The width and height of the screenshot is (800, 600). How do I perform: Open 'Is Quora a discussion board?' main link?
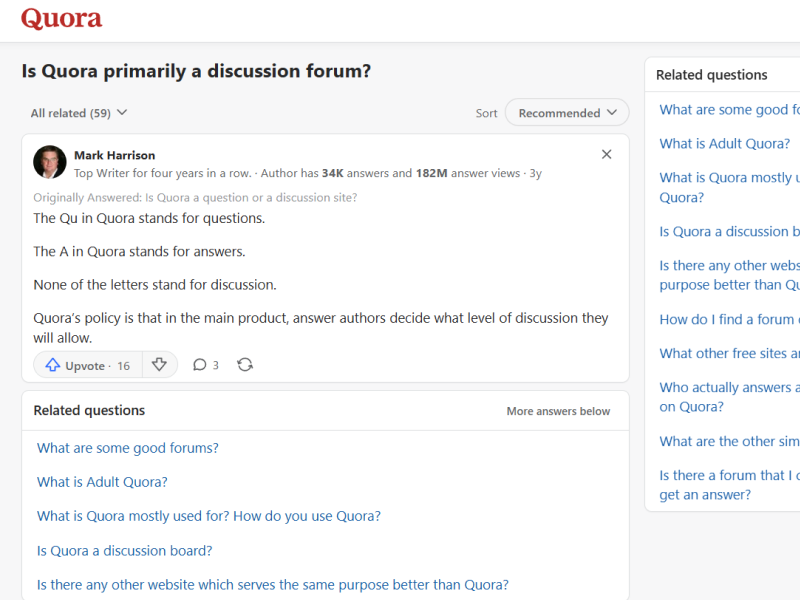tap(124, 551)
